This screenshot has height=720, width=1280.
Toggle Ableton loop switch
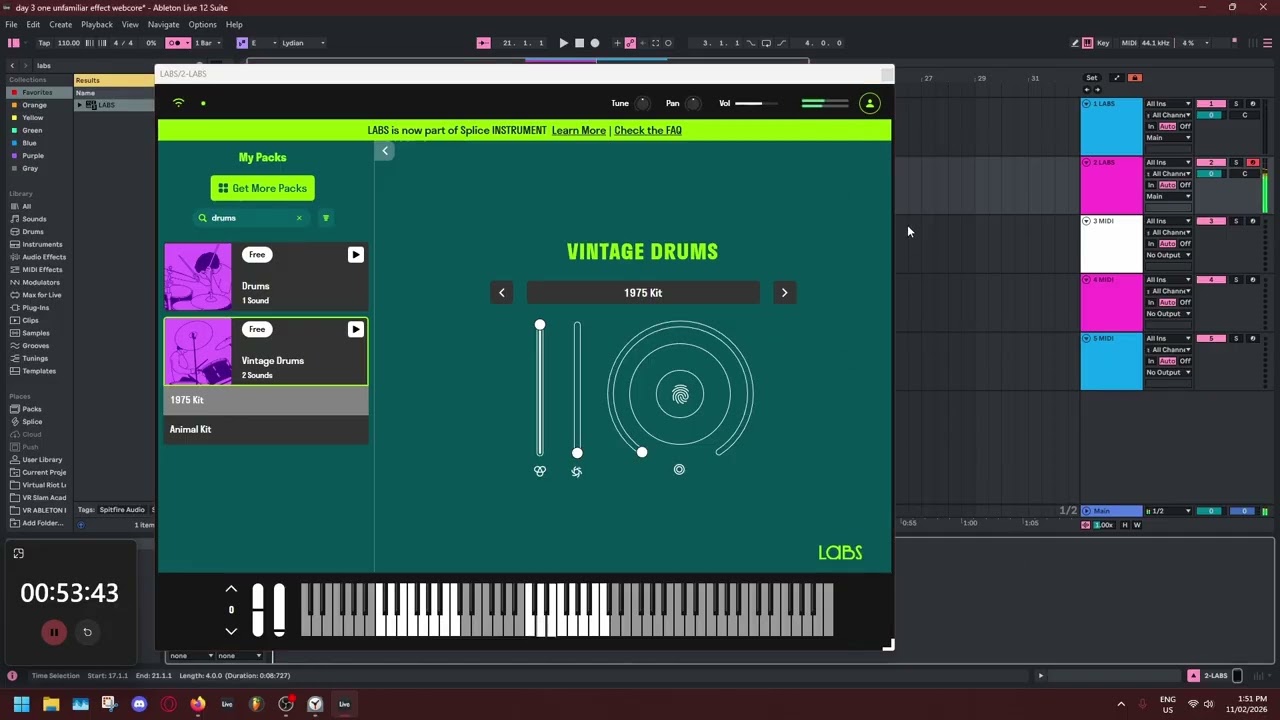pos(766,43)
